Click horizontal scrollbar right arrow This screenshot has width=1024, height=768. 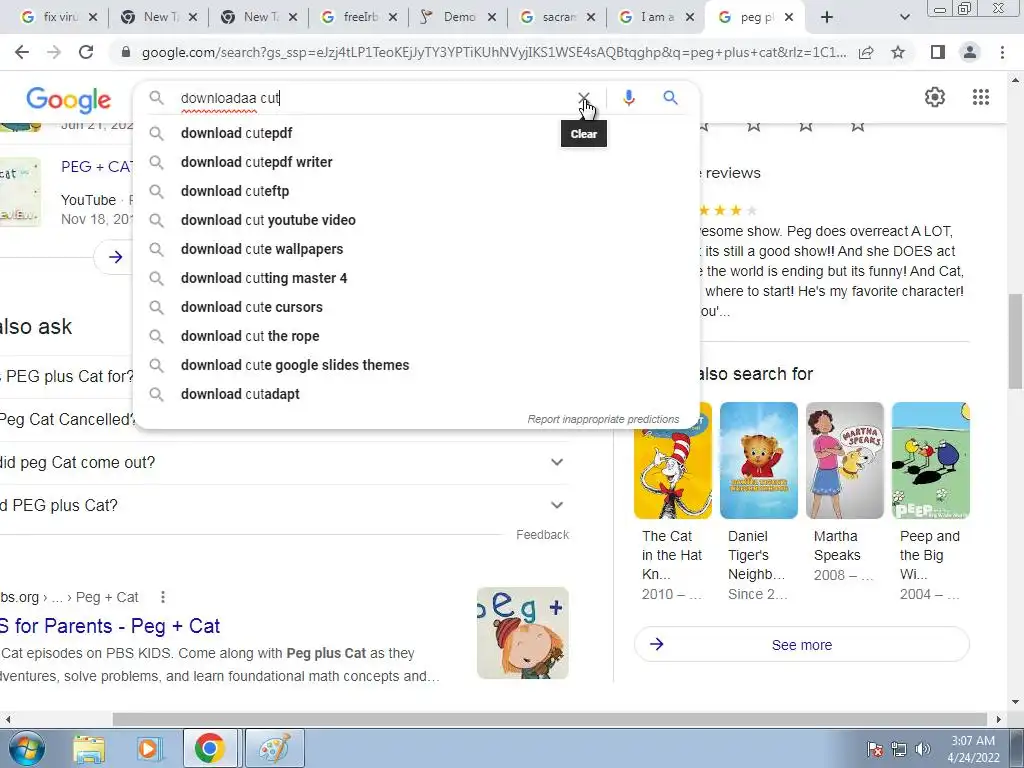[x=999, y=719]
